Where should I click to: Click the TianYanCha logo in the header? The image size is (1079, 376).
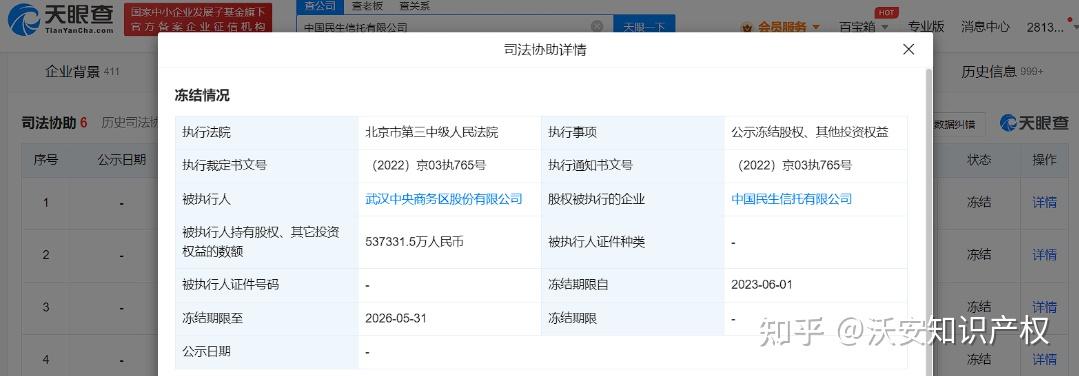point(61,18)
